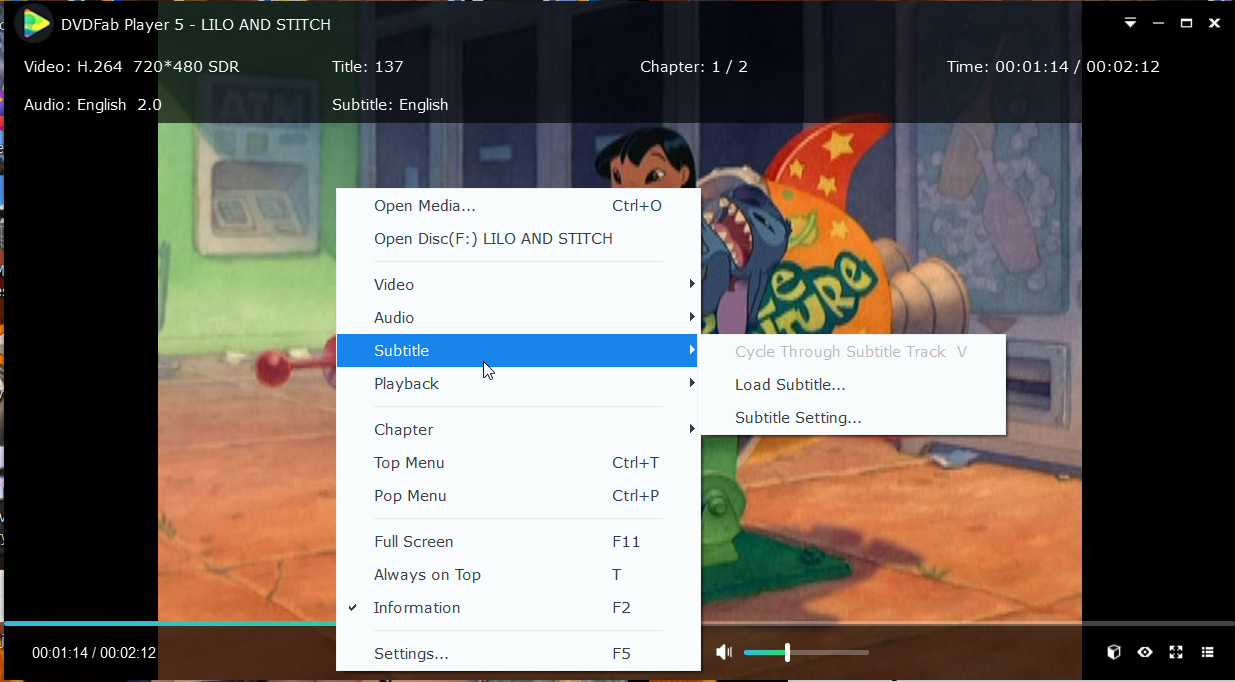The height and width of the screenshot is (682, 1235).
Task: Minimize the DVDFab Player window
Action: [1158, 23]
